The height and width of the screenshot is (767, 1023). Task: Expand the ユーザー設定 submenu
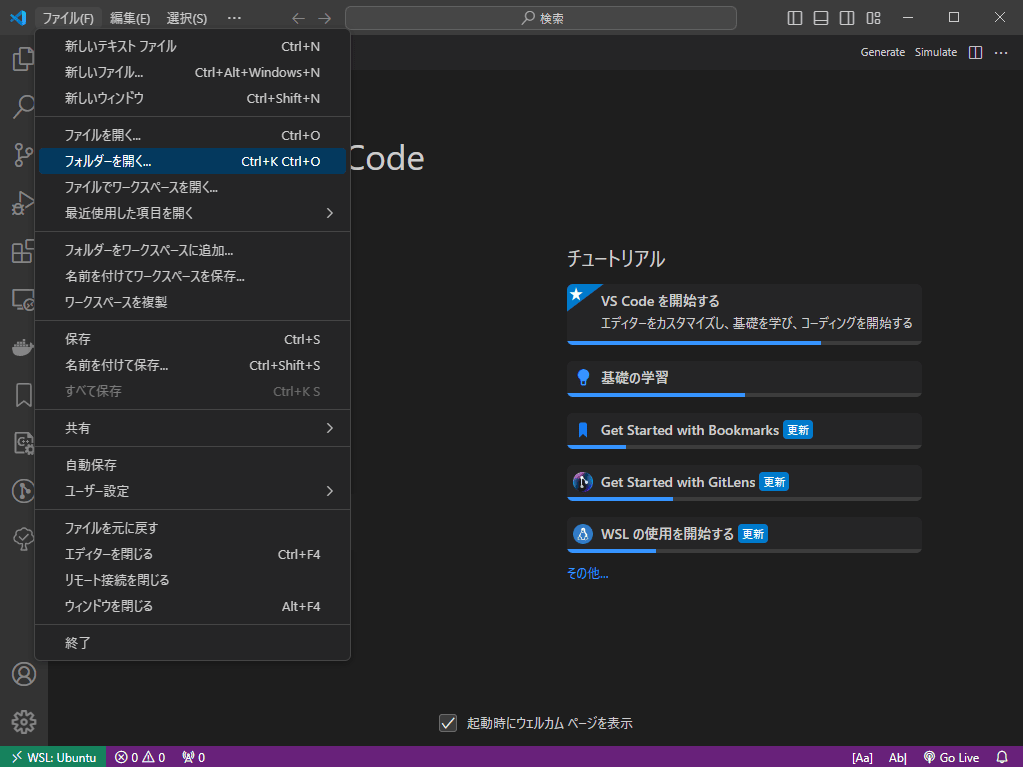tap(192, 491)
